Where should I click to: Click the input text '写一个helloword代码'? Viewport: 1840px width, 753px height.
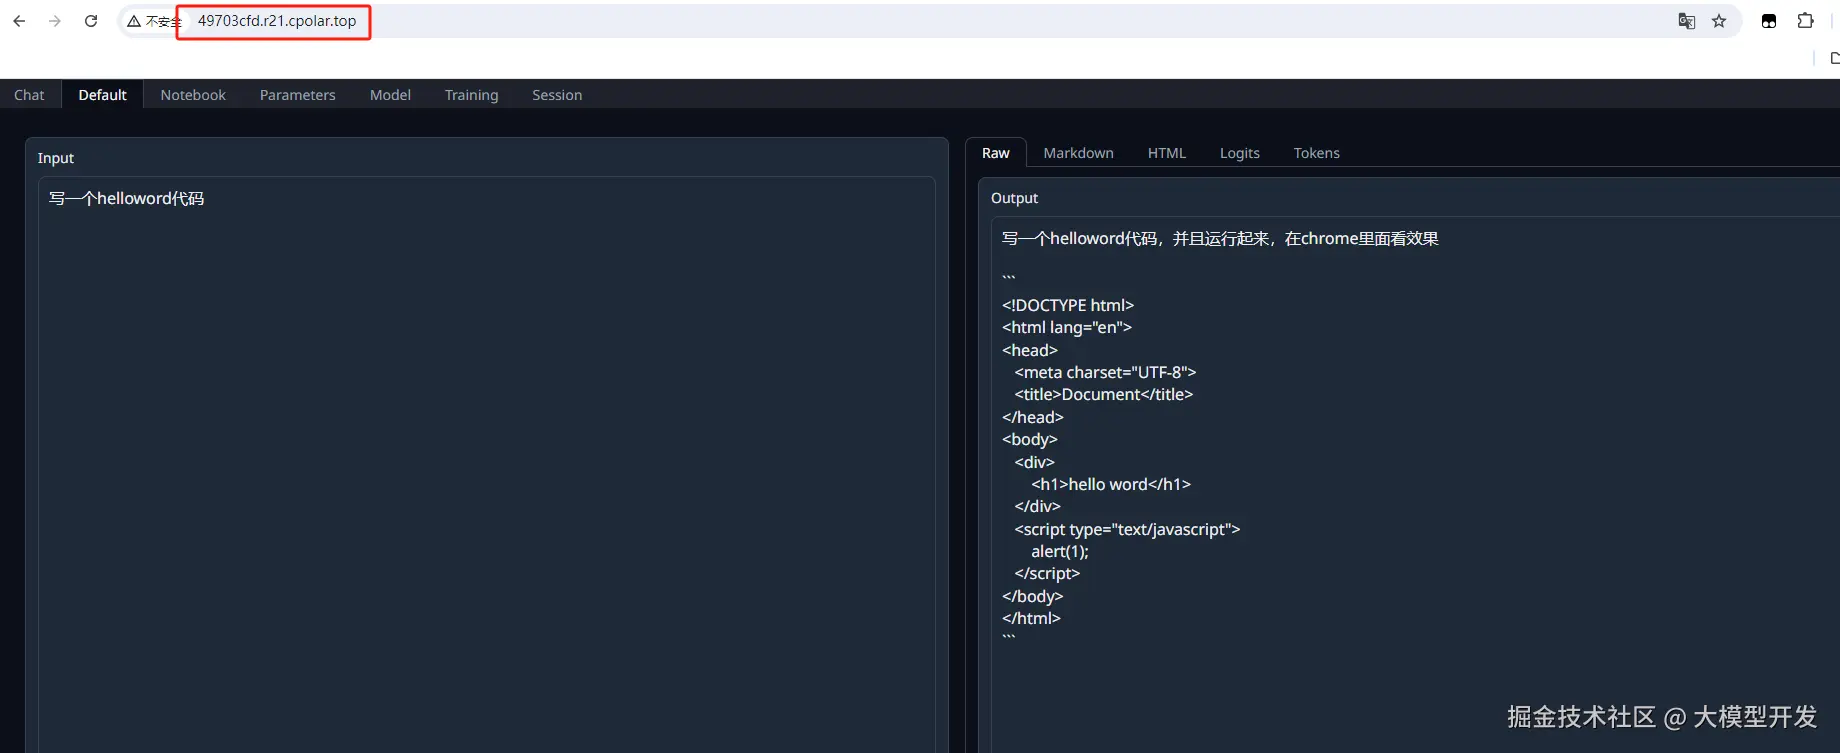(x=127, y=198)
